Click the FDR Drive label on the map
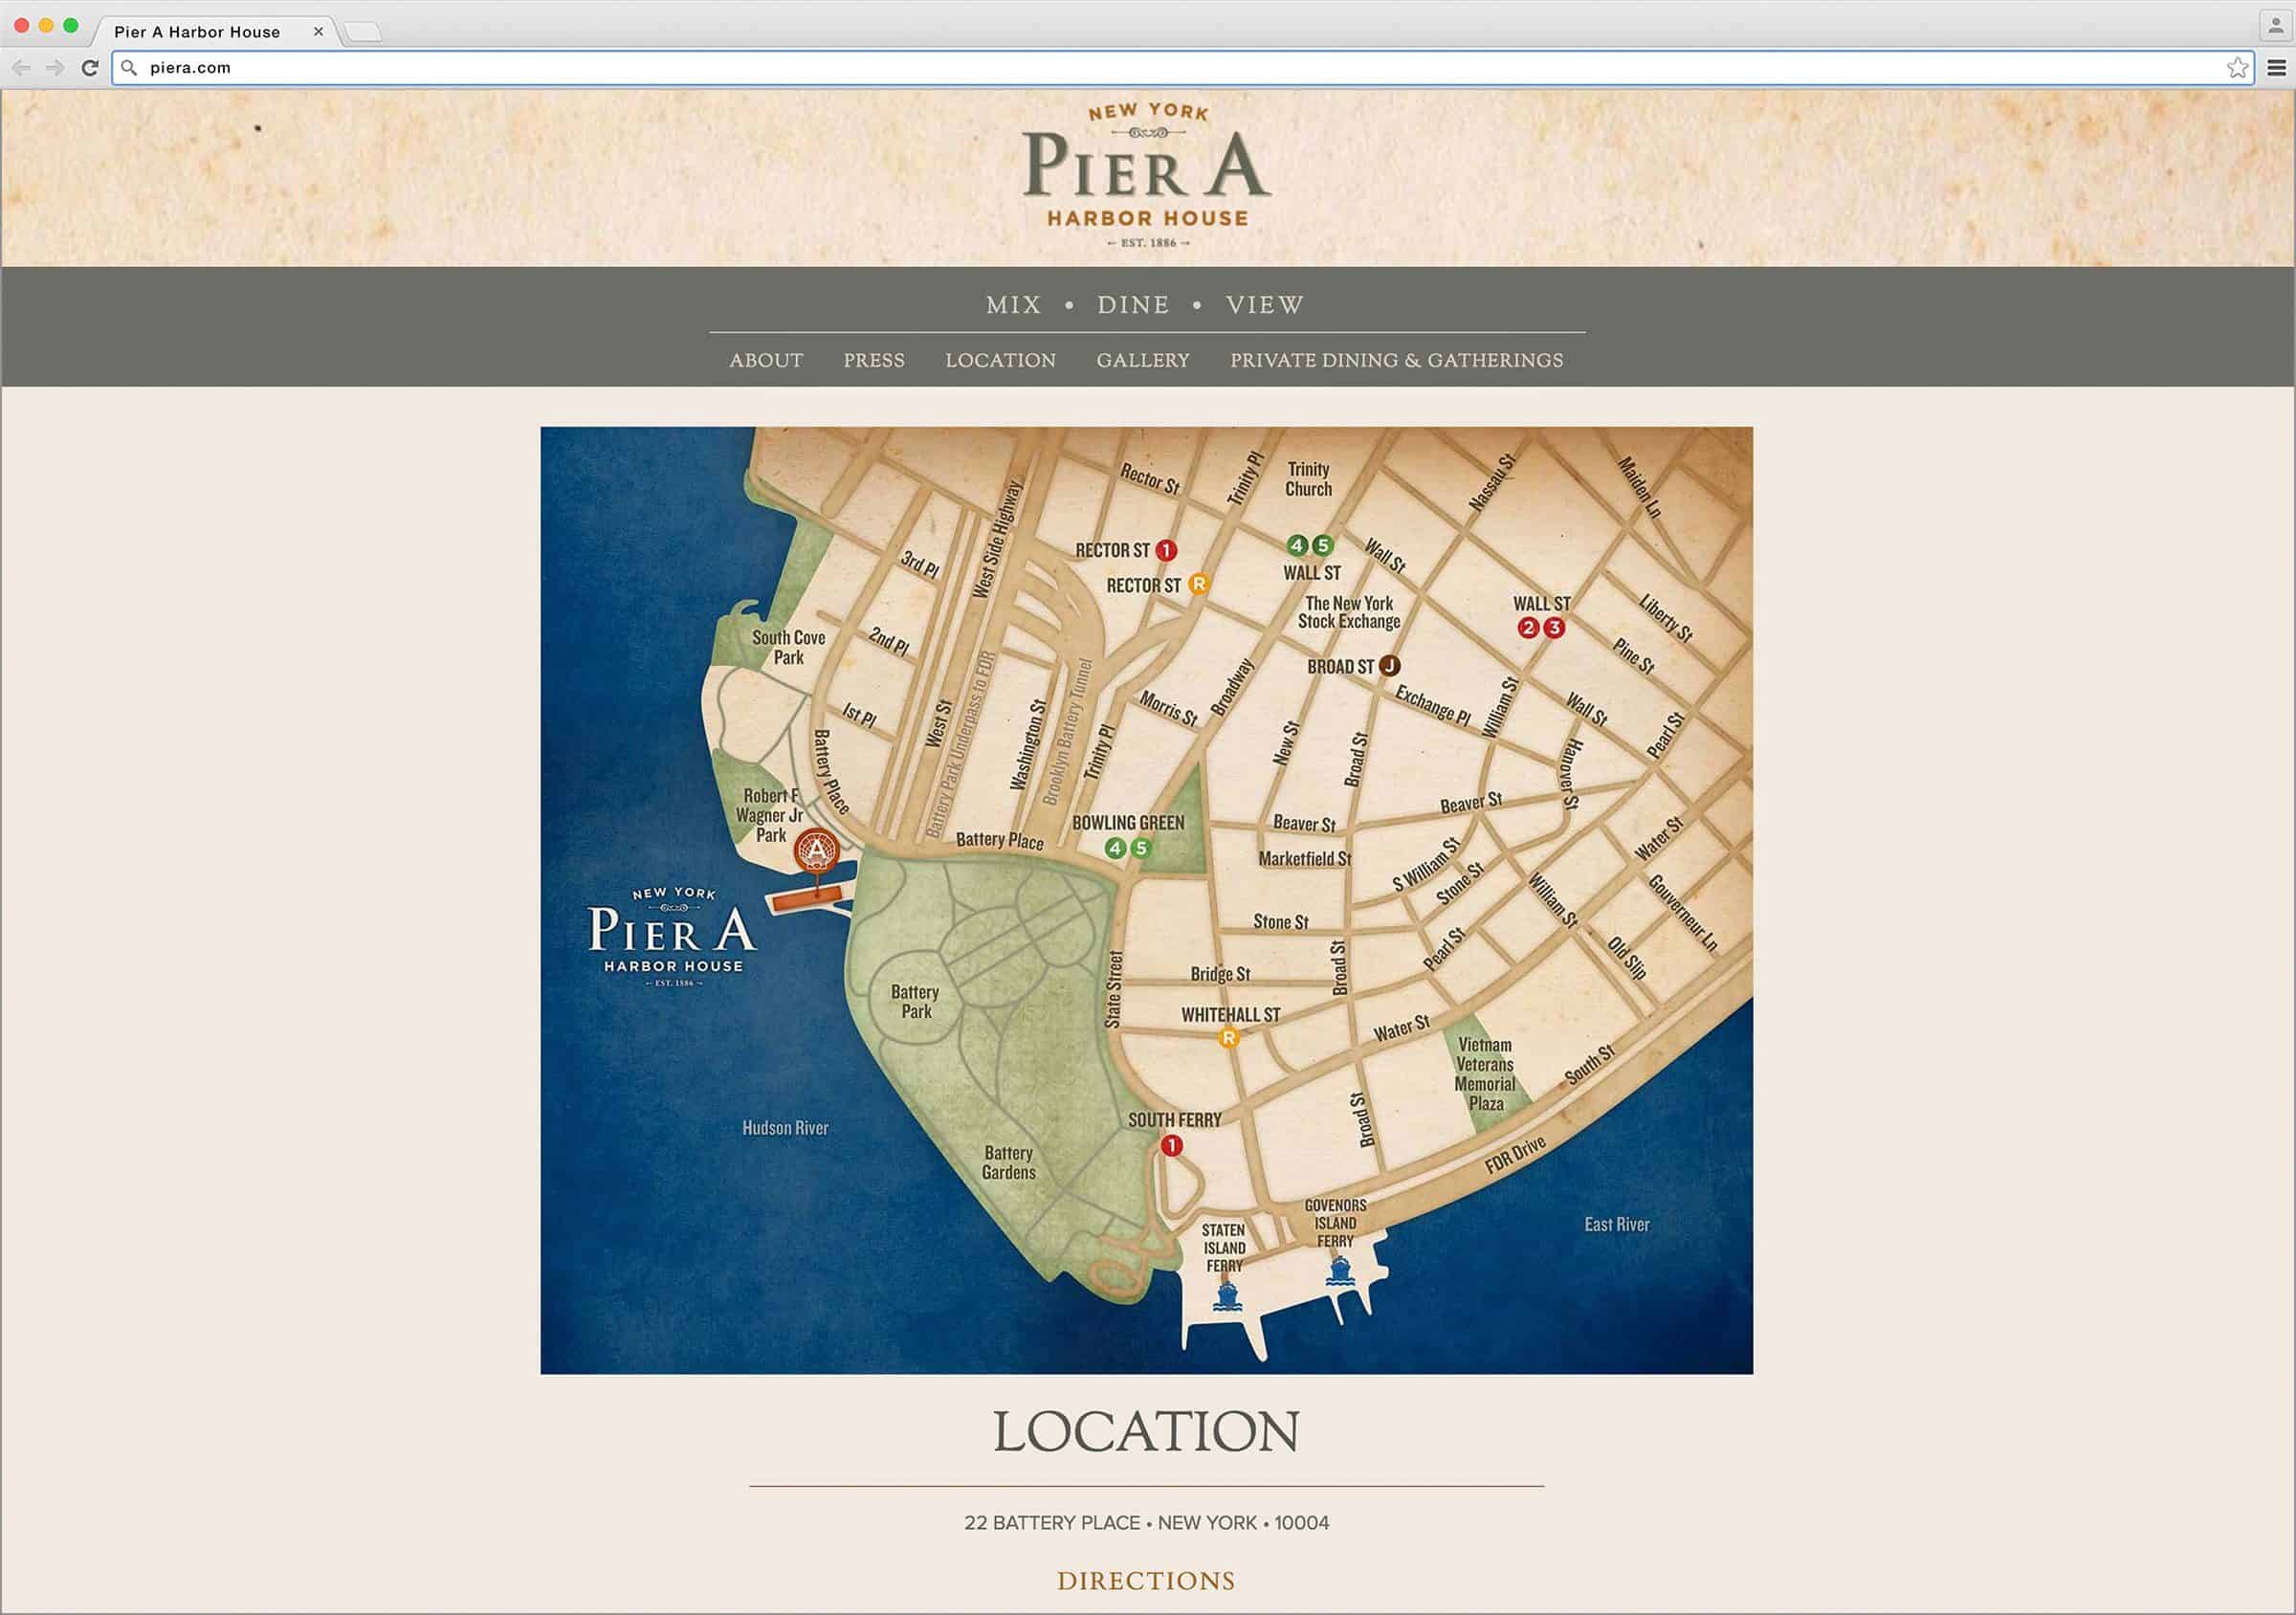The height and width of the screenshot is (1615, 2296). [1516, 1155]
